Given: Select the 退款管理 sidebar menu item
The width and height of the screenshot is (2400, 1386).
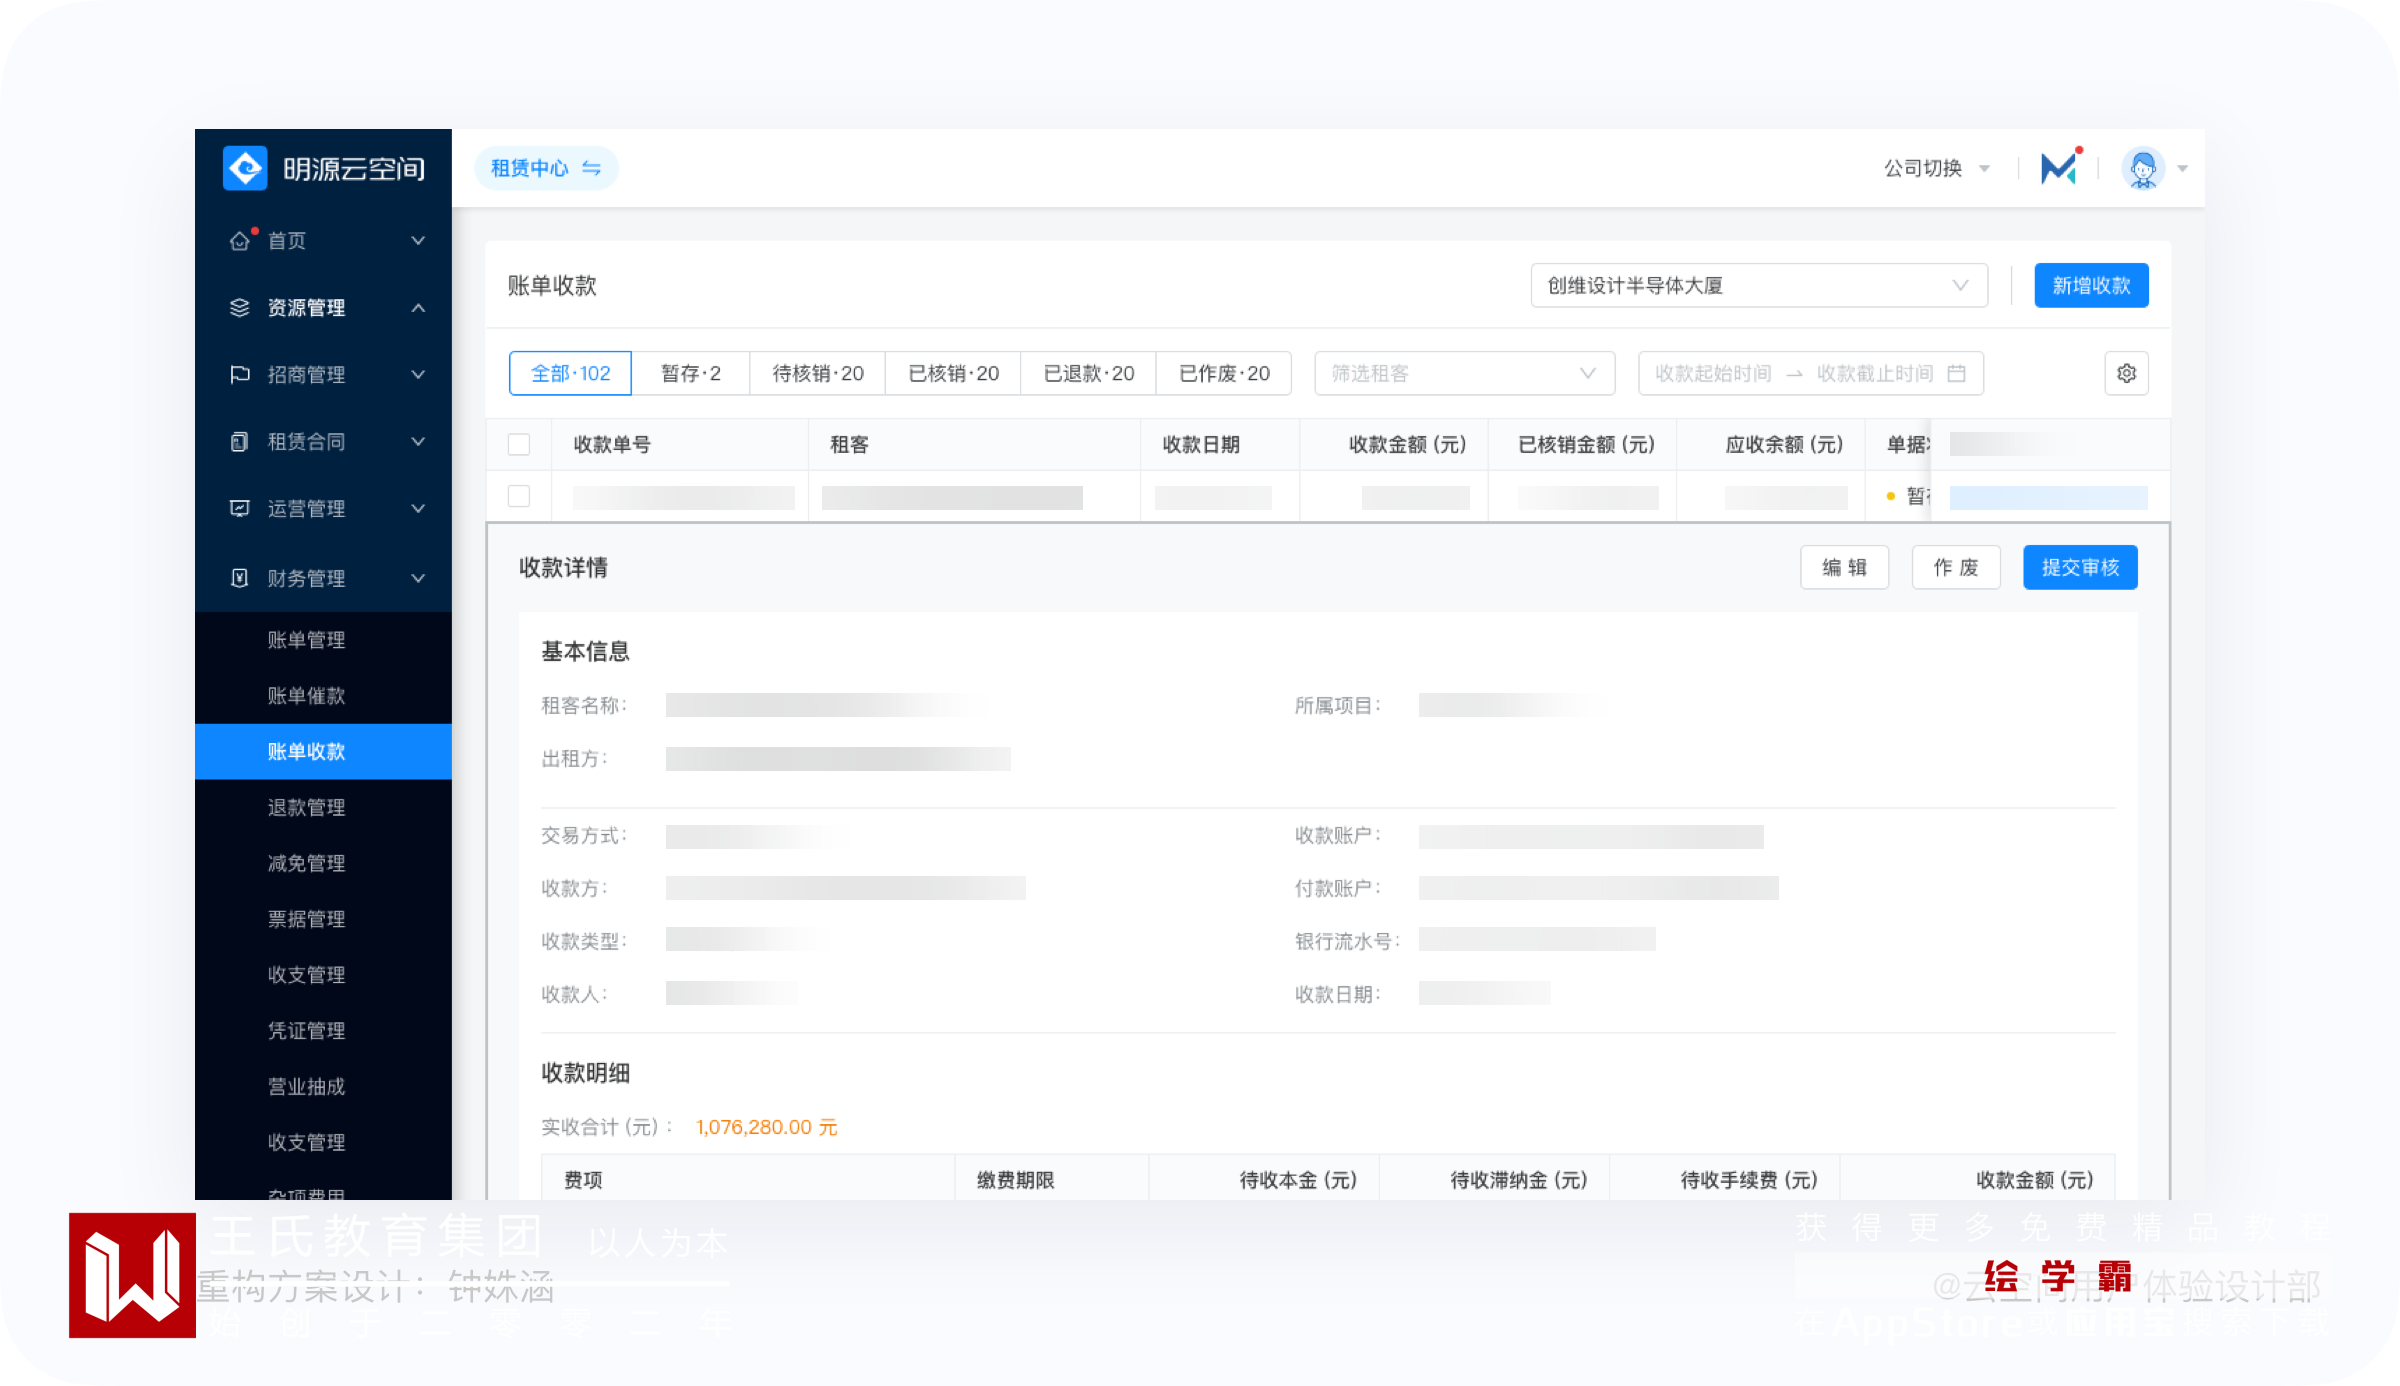Looking at the screenshot, I should tap(306, 807).
